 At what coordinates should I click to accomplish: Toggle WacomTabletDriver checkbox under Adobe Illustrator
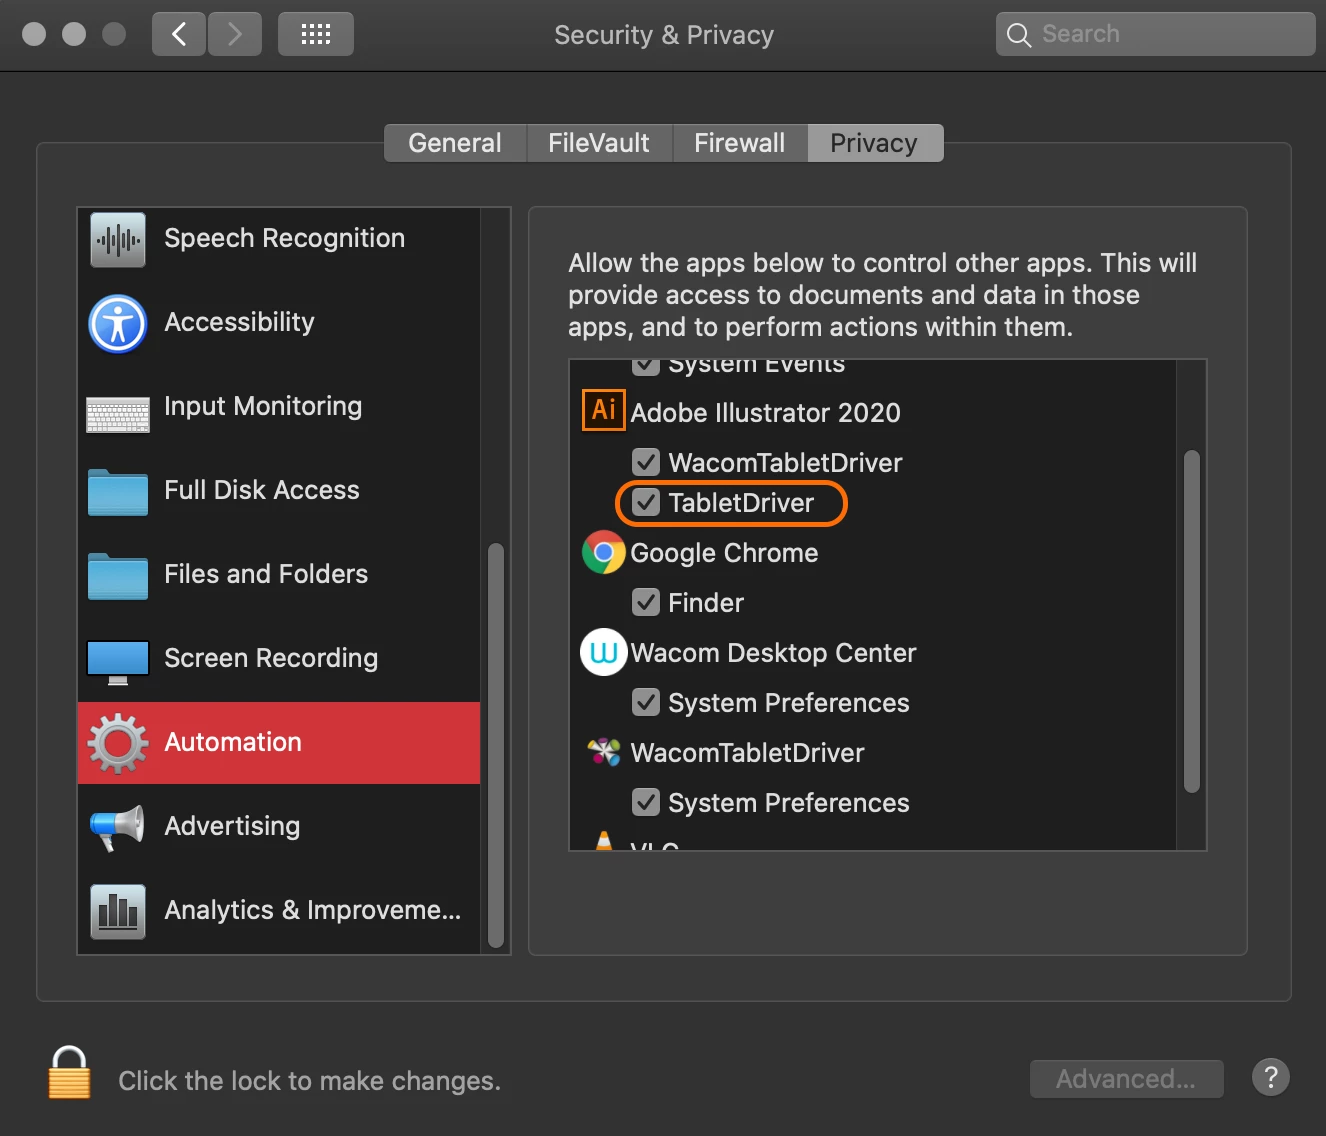pos(646,462)
